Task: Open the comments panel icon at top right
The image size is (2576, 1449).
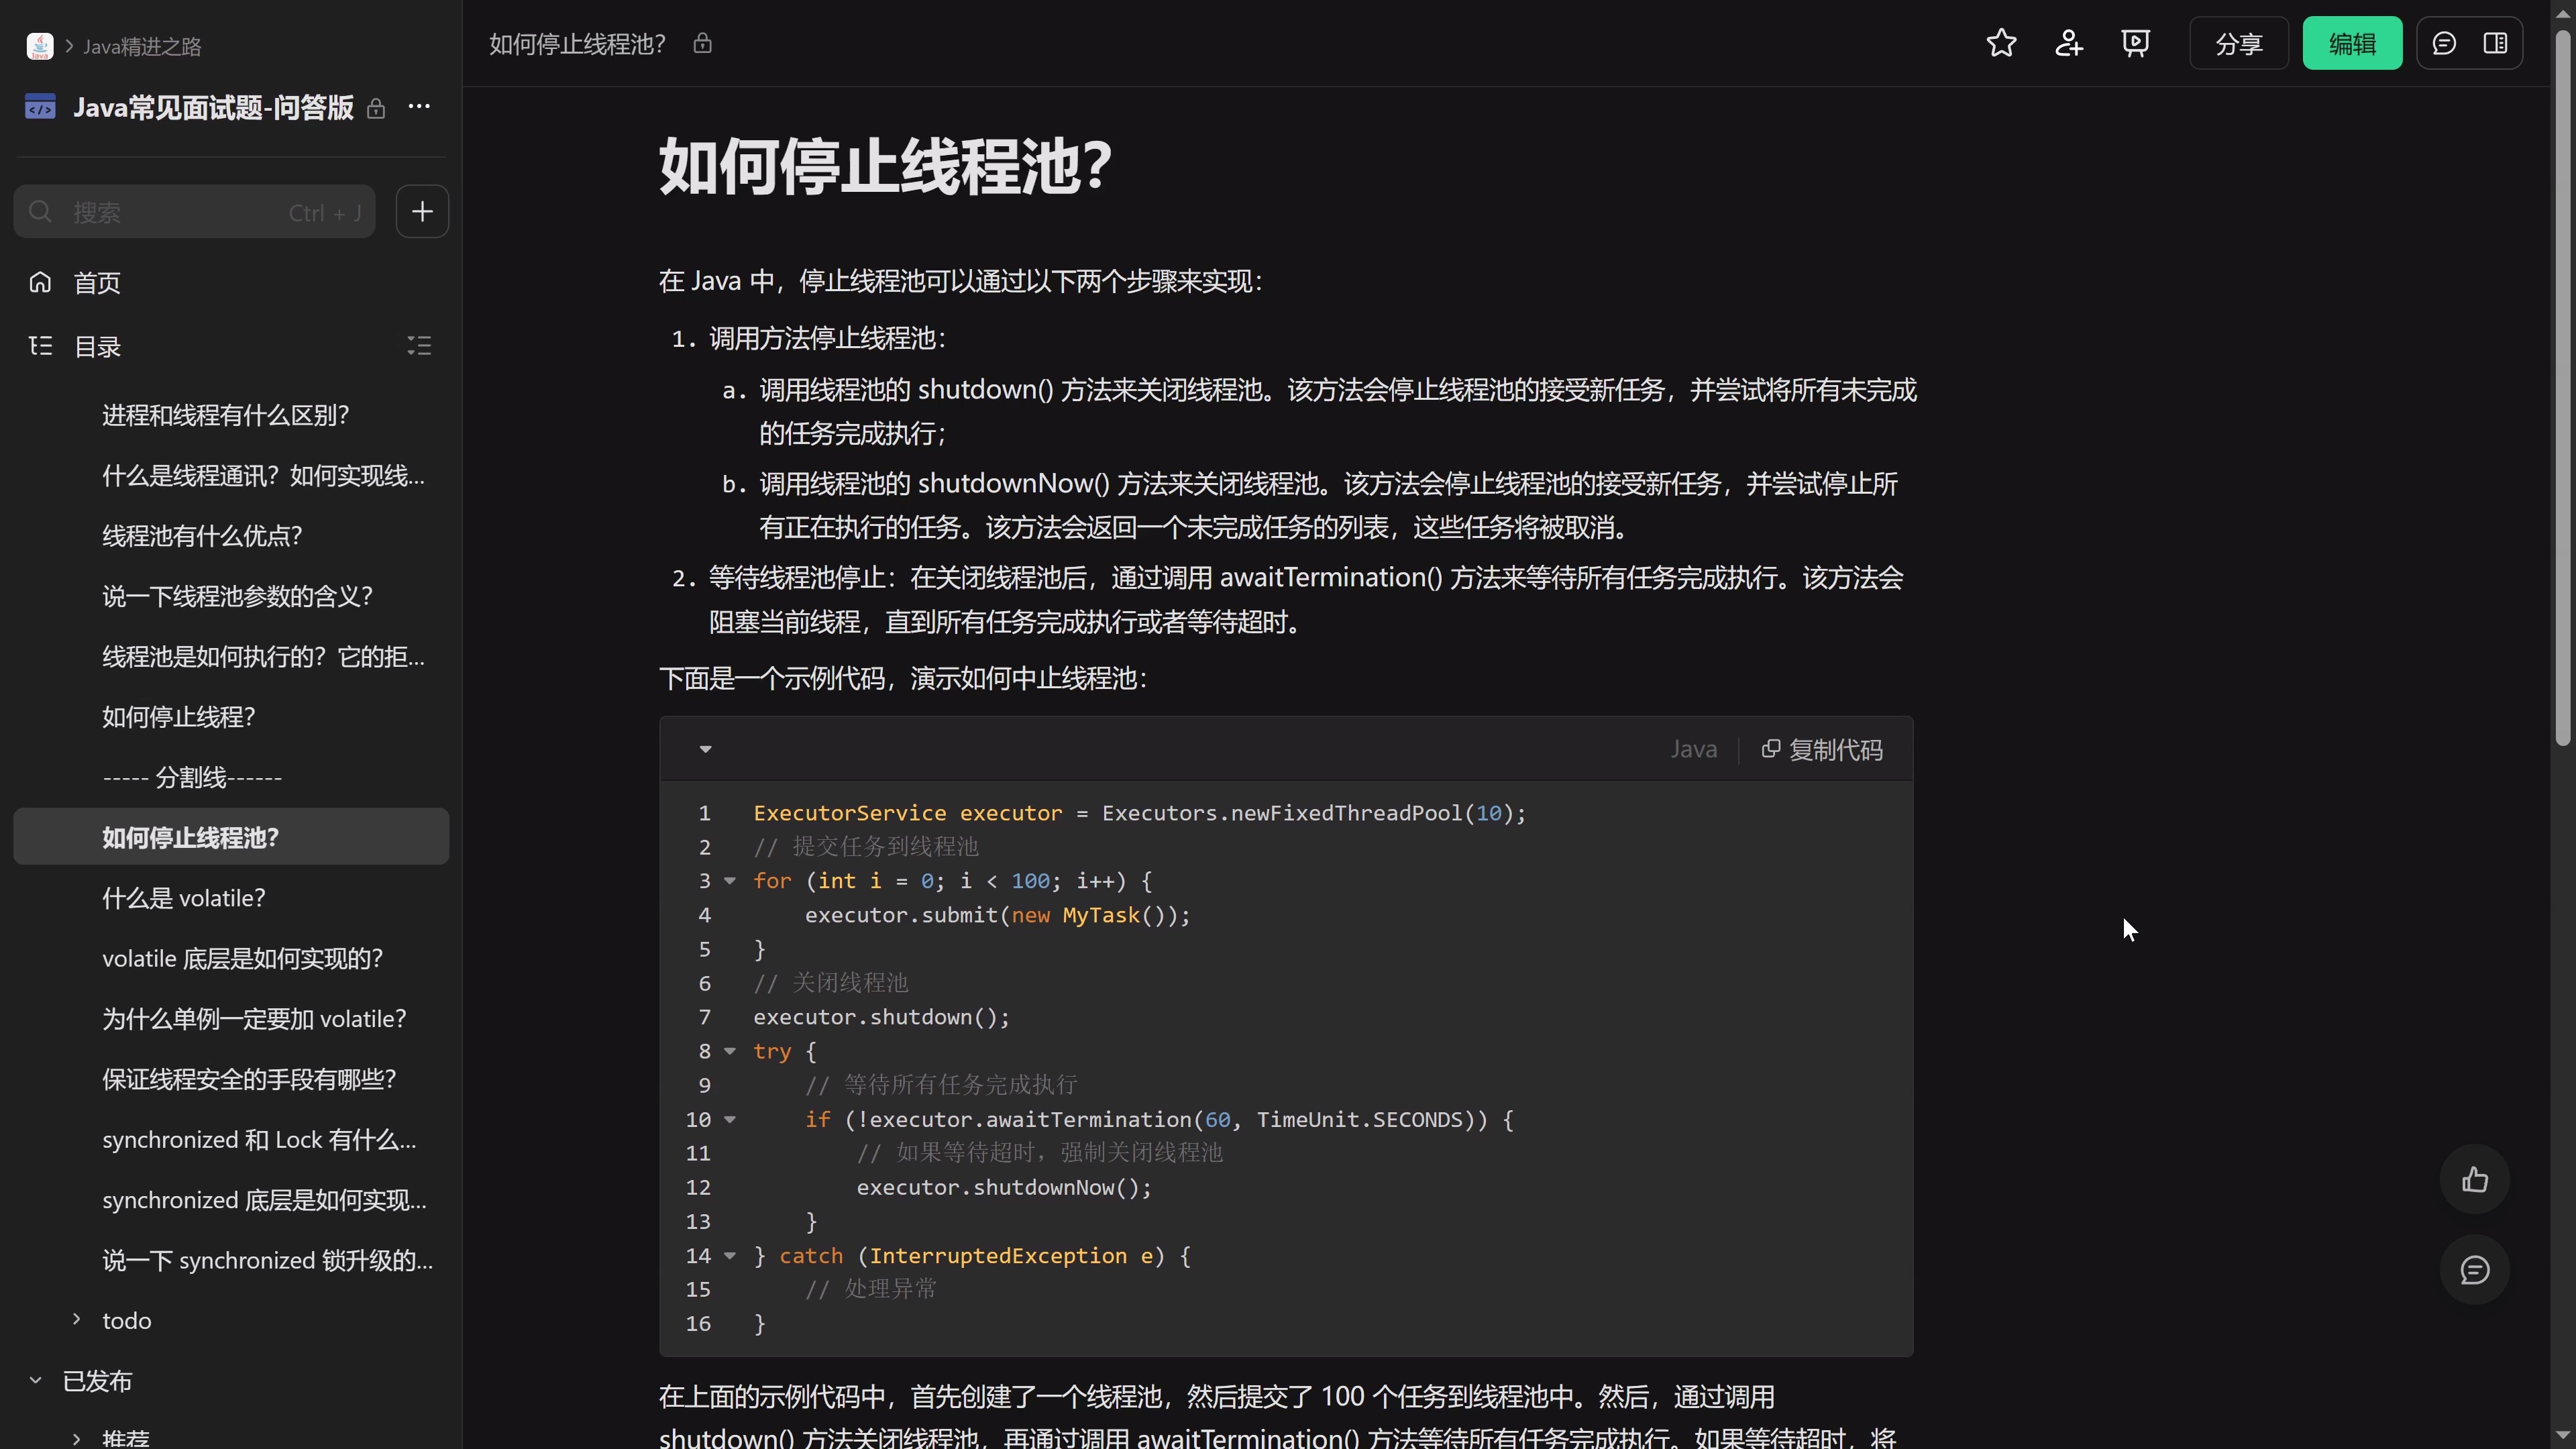Action: tap(2444, 43)
